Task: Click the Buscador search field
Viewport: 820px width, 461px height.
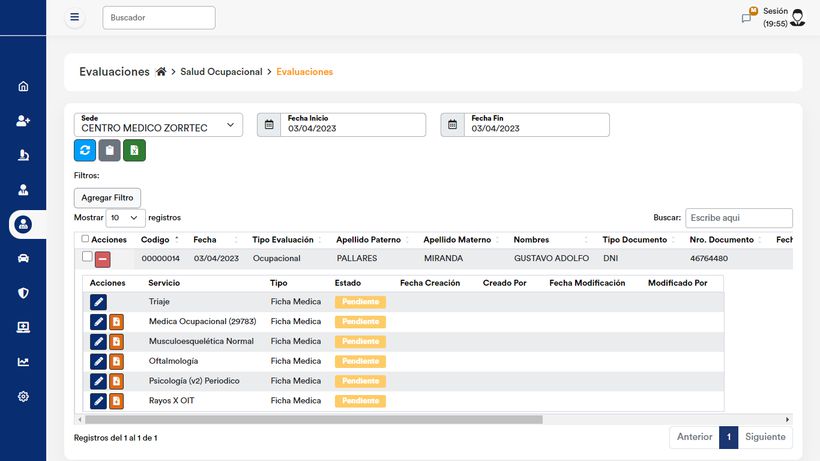Action: pyautogui.click(x=159, y=18)
